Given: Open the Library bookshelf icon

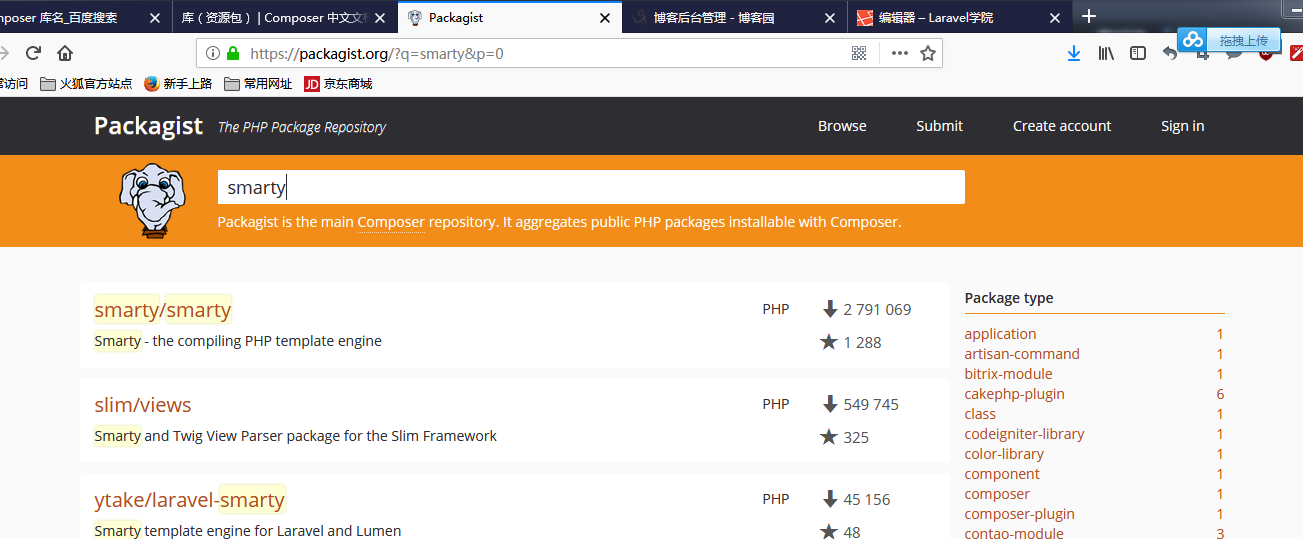Looking at the screenshot, I should (1106, 53).
